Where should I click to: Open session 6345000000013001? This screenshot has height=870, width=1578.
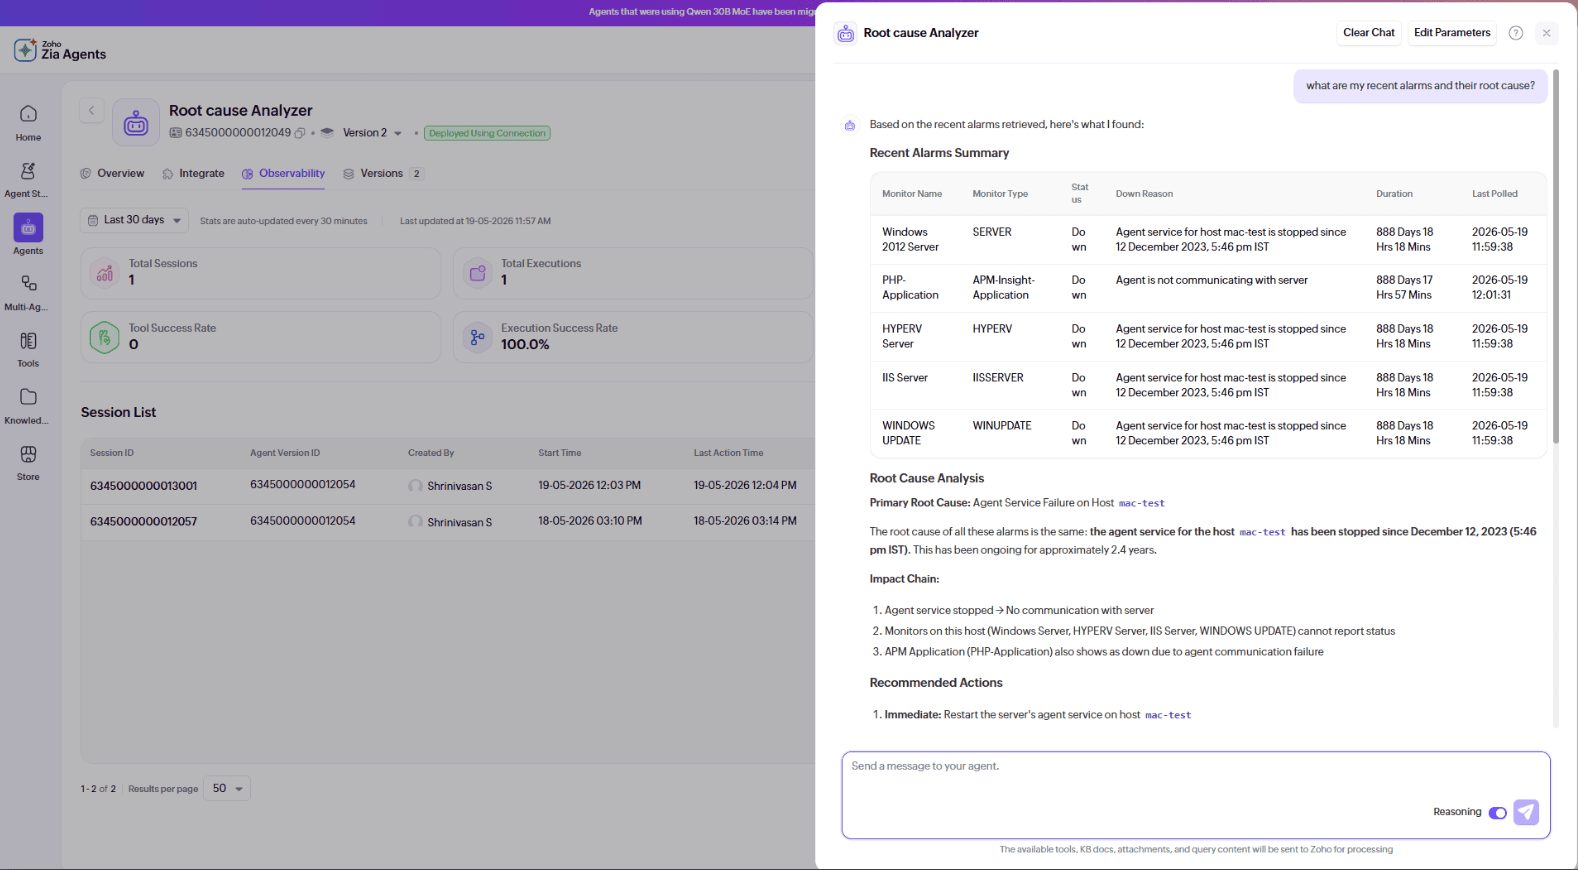144,486
